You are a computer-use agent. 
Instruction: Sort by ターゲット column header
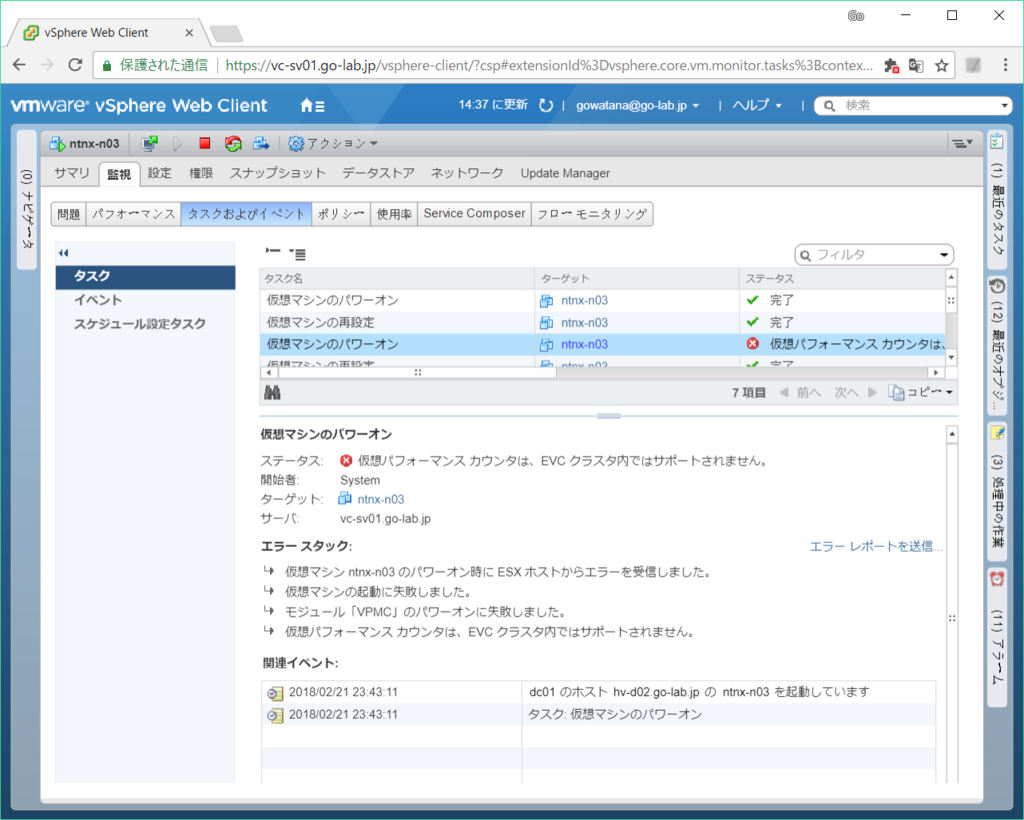(637, 279)
